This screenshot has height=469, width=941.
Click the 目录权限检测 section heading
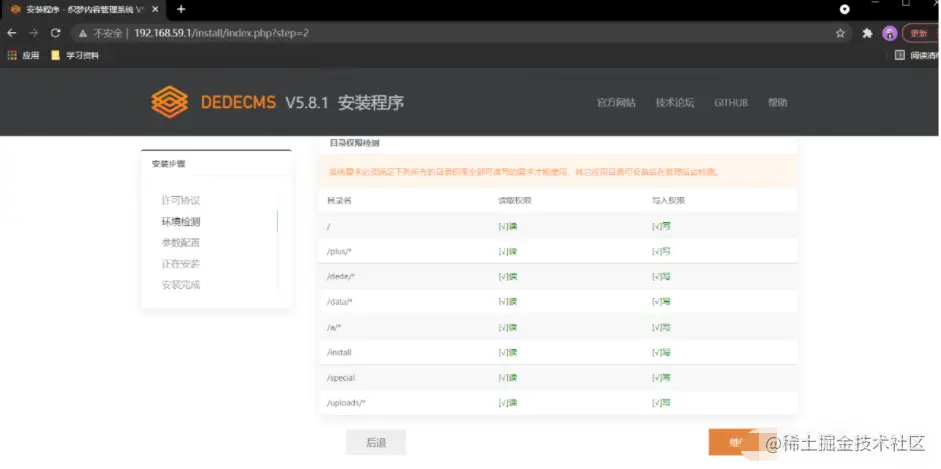pos(354,143)
